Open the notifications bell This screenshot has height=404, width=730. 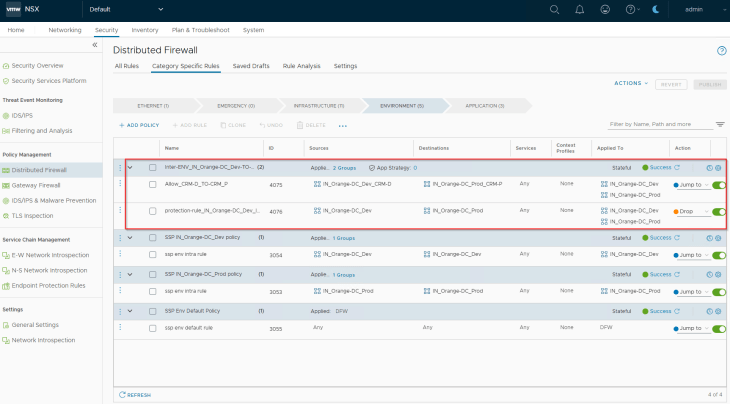pos(580,9)
